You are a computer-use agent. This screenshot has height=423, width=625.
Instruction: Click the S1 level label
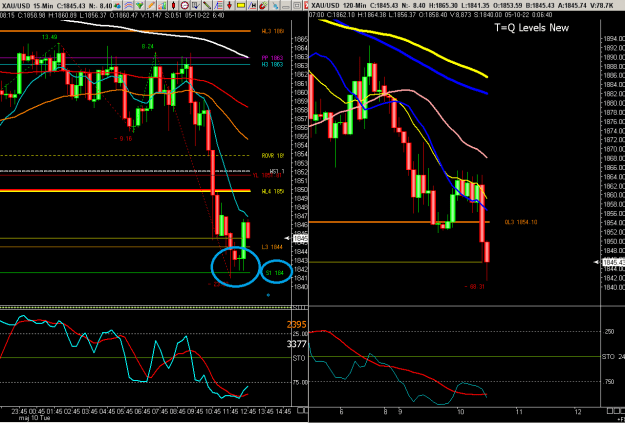point(274,273)
